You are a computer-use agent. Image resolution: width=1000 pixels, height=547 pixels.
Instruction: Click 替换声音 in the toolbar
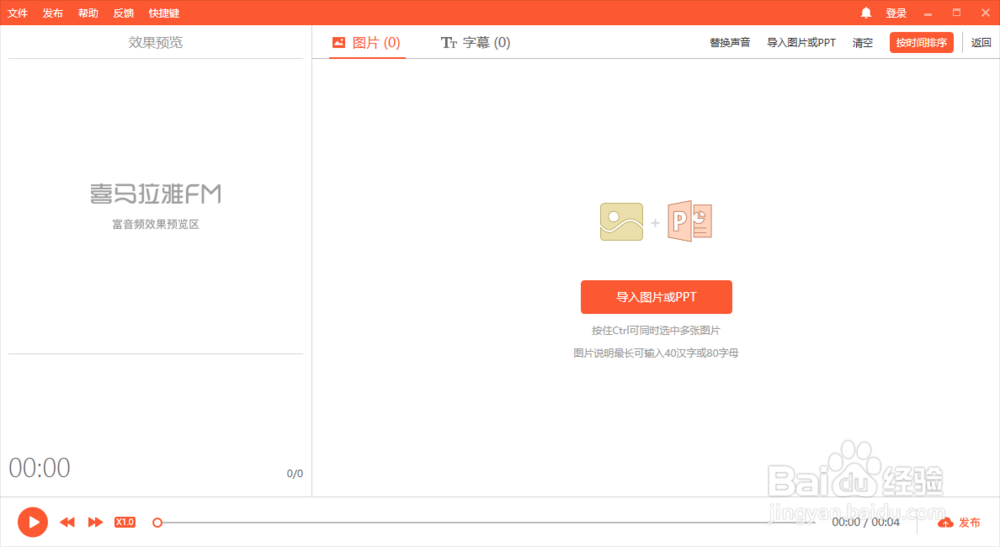click(730, 43)
